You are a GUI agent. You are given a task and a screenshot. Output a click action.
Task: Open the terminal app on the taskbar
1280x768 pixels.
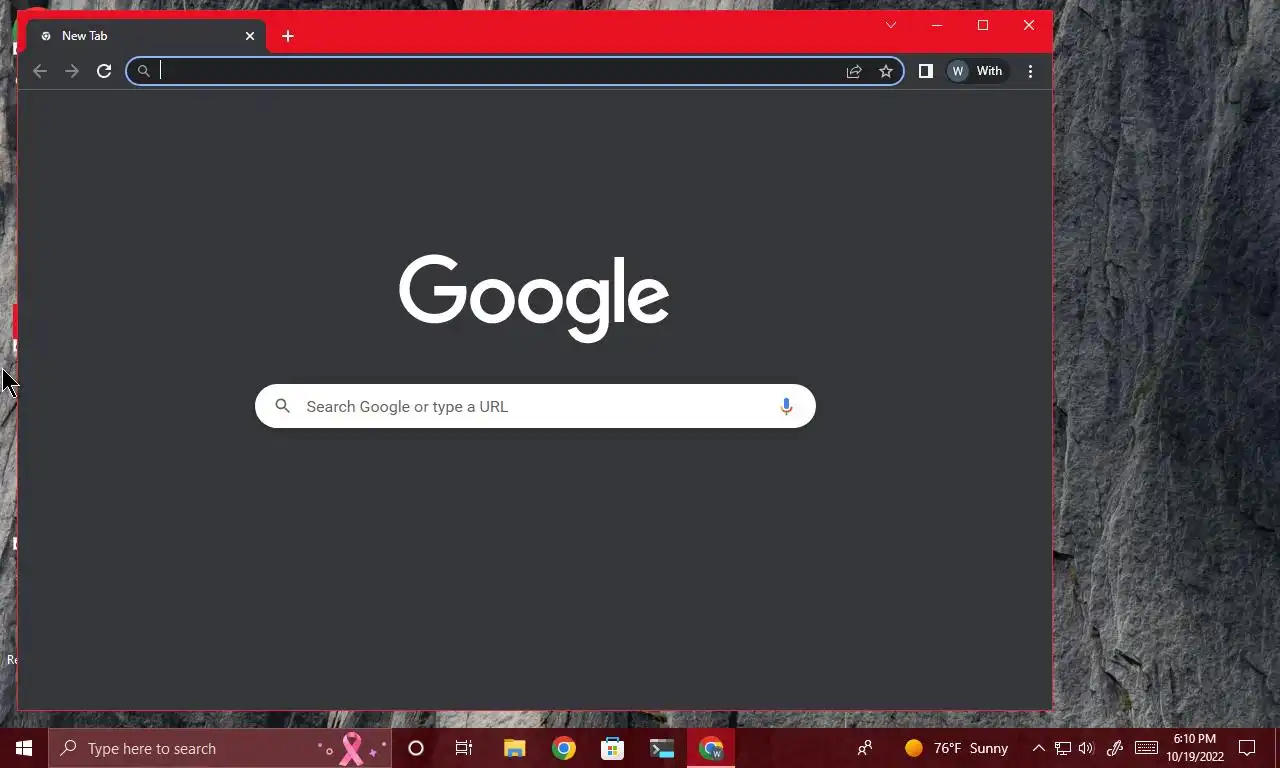pos(662,748)
